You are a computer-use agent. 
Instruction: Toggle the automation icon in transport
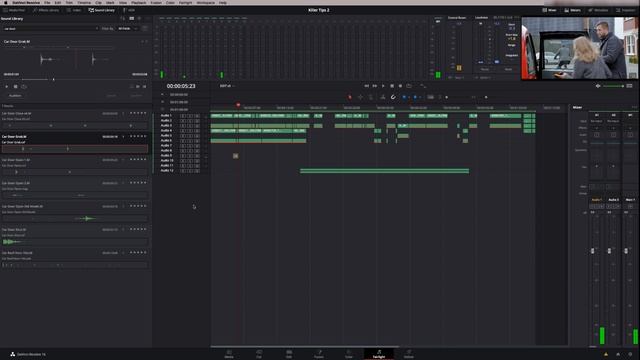coord(423,86)
